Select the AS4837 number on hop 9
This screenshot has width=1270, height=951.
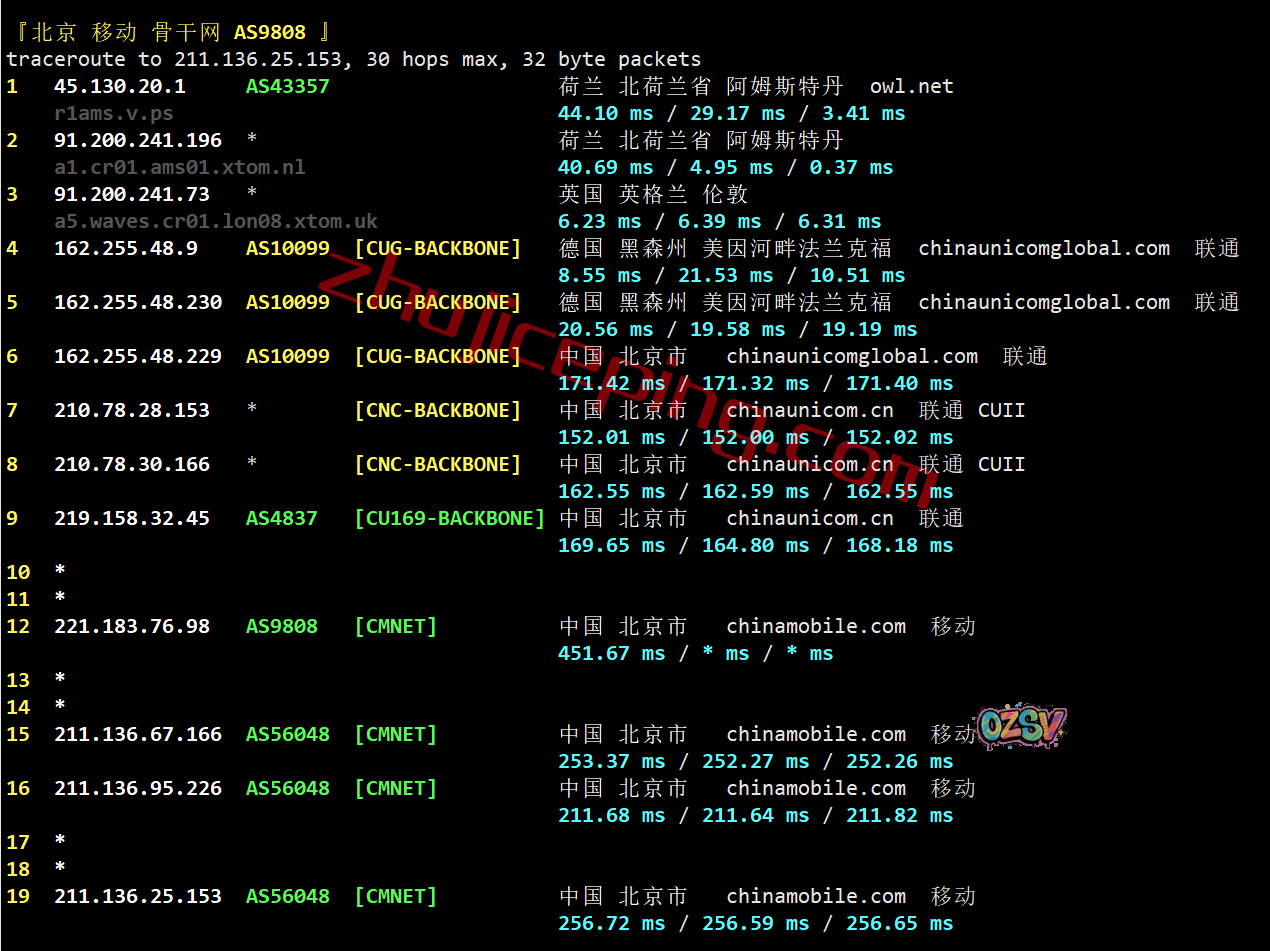pos(281,519)
